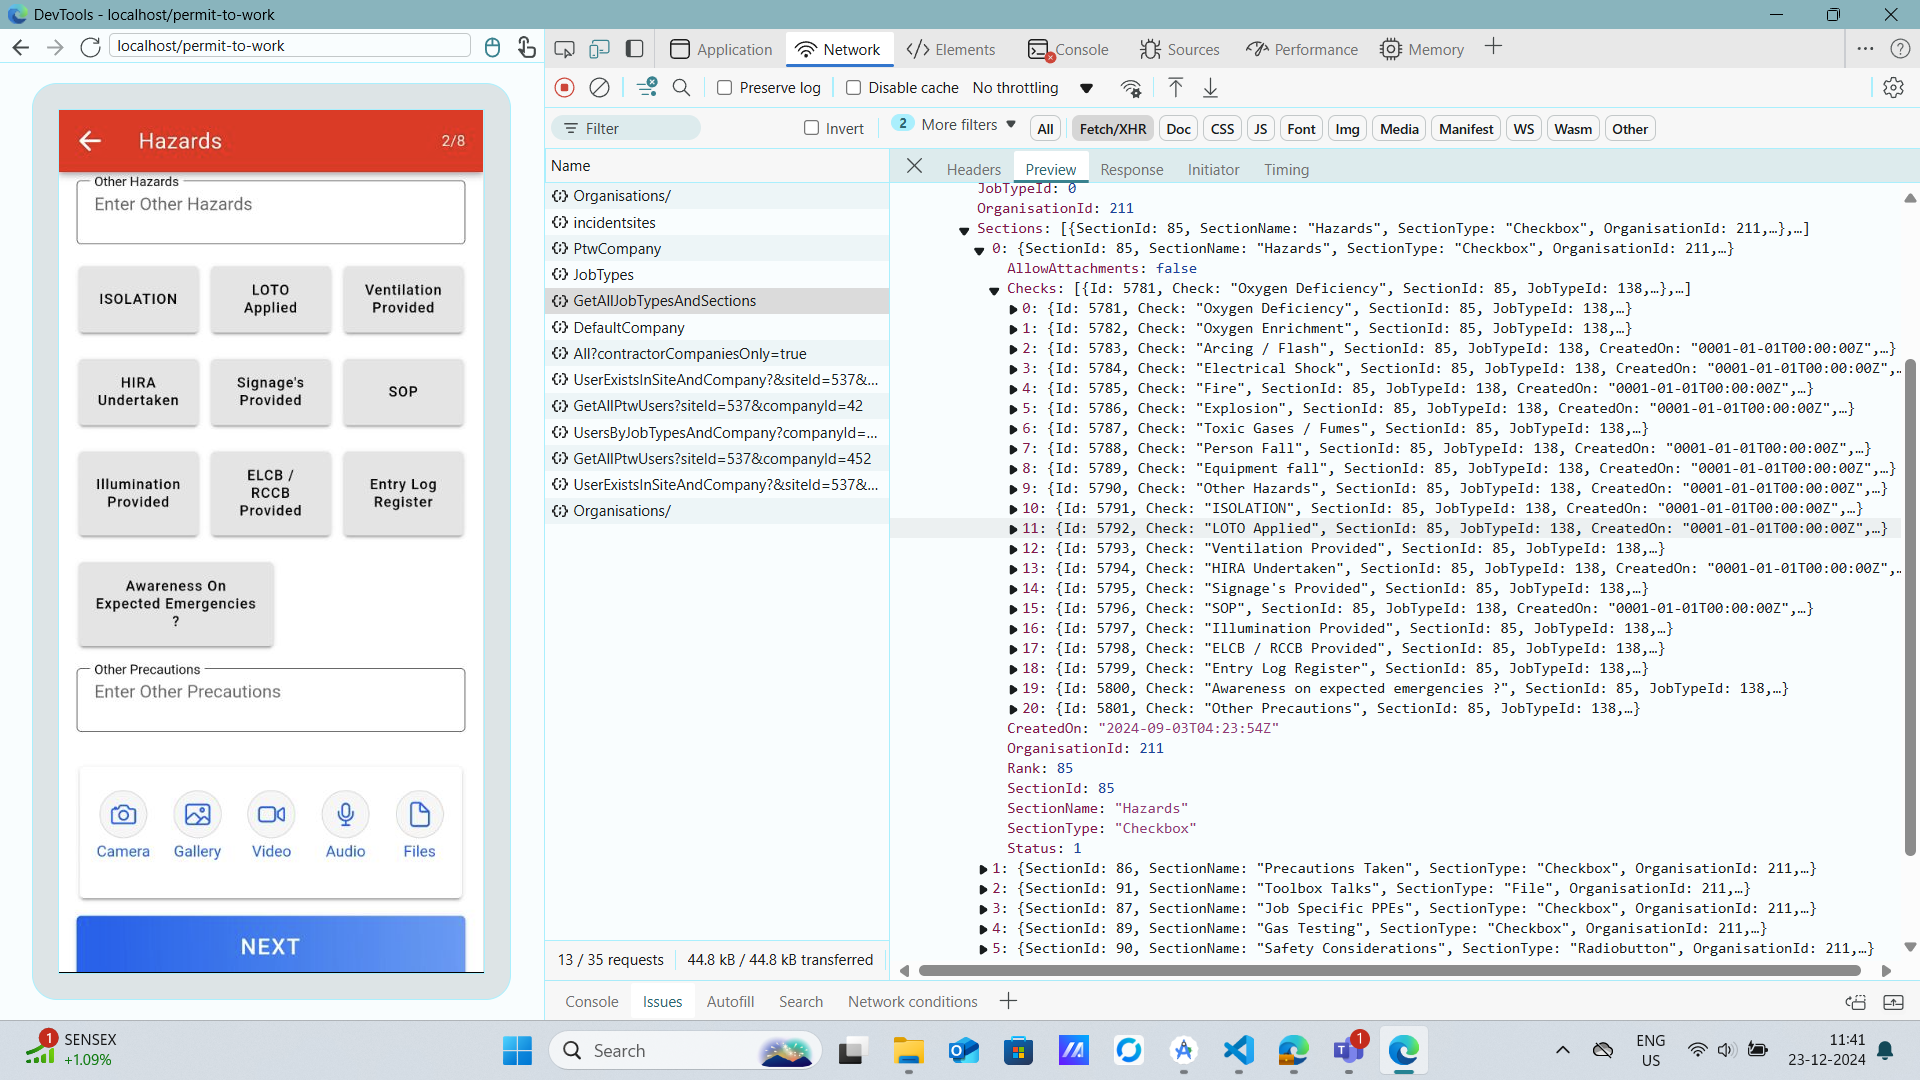Tap the Audio microphone icon

pos(345,815)
